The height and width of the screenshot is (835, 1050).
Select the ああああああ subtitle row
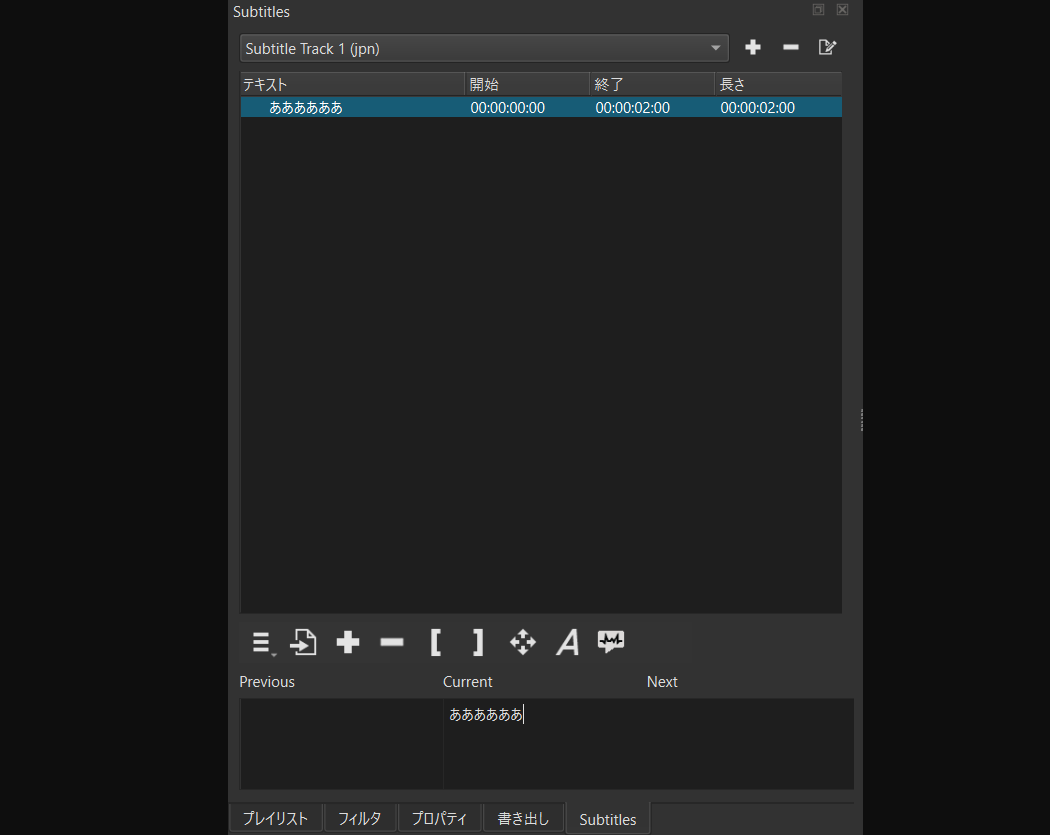click(541, 108)
